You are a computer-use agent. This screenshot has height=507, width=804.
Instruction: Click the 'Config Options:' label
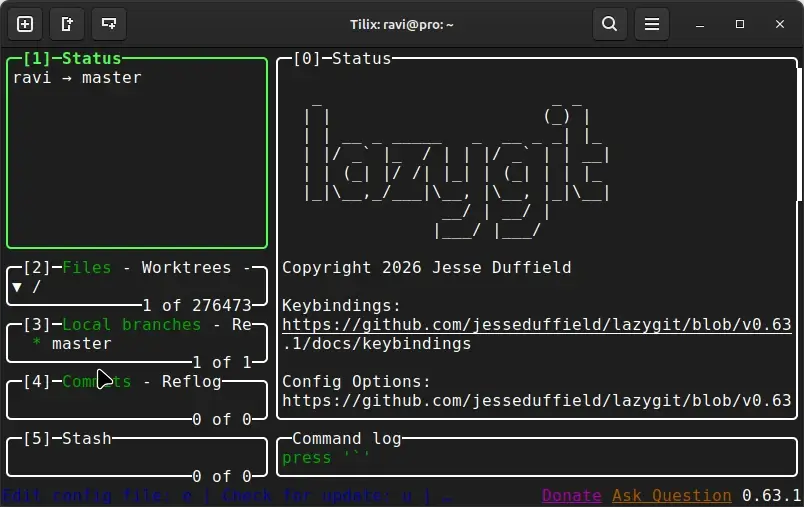[x=356, y=381]
